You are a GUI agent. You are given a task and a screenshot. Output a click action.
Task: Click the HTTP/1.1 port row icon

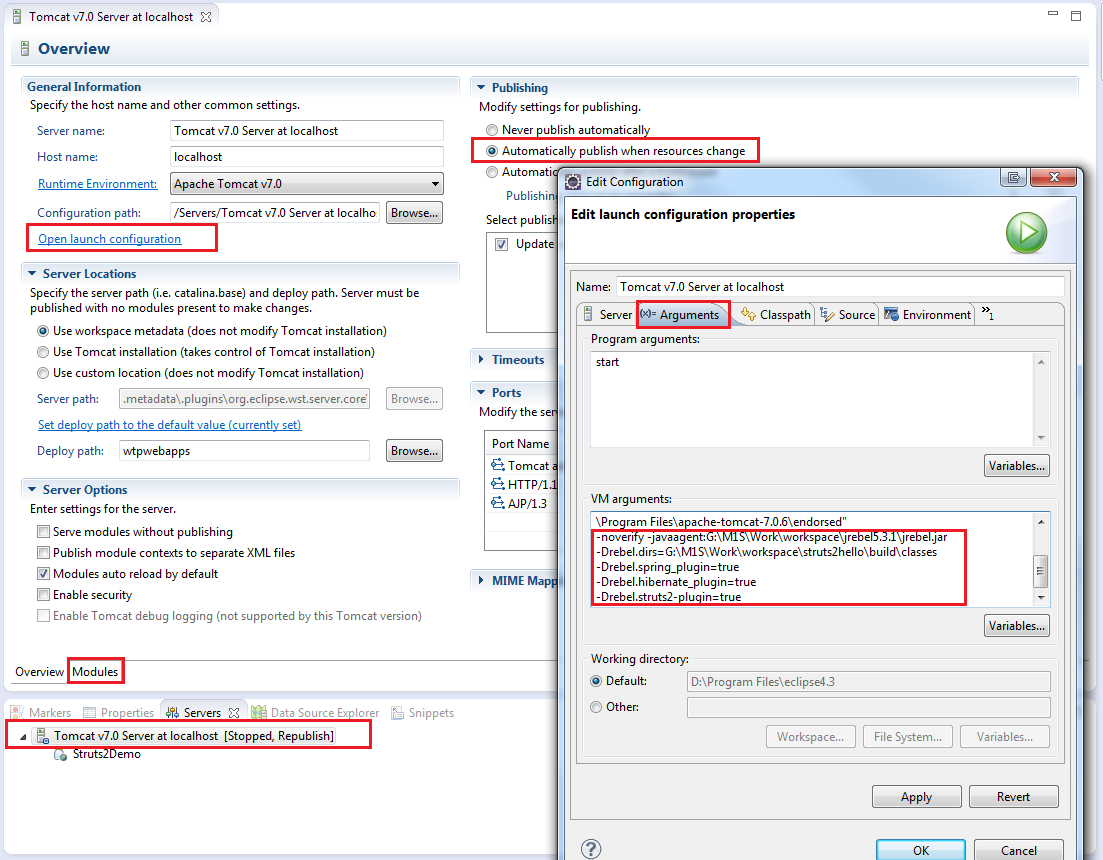tap(497, 484)
